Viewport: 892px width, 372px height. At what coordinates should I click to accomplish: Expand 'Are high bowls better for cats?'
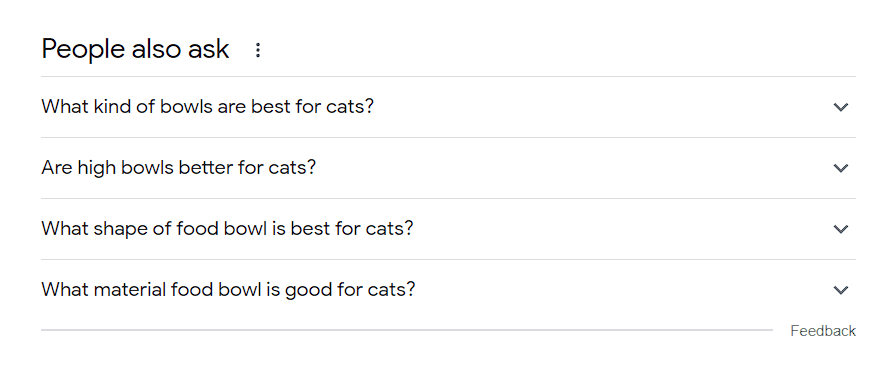click(x=448, y=168)
